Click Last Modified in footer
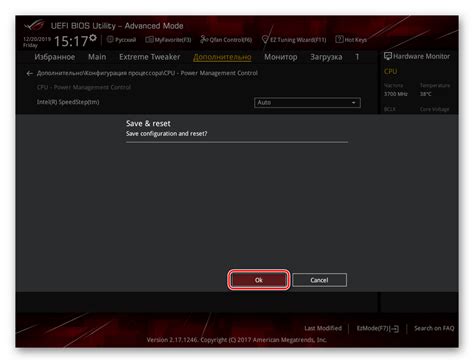The height and width of the screenshot is (363, 474). point(323,328)
